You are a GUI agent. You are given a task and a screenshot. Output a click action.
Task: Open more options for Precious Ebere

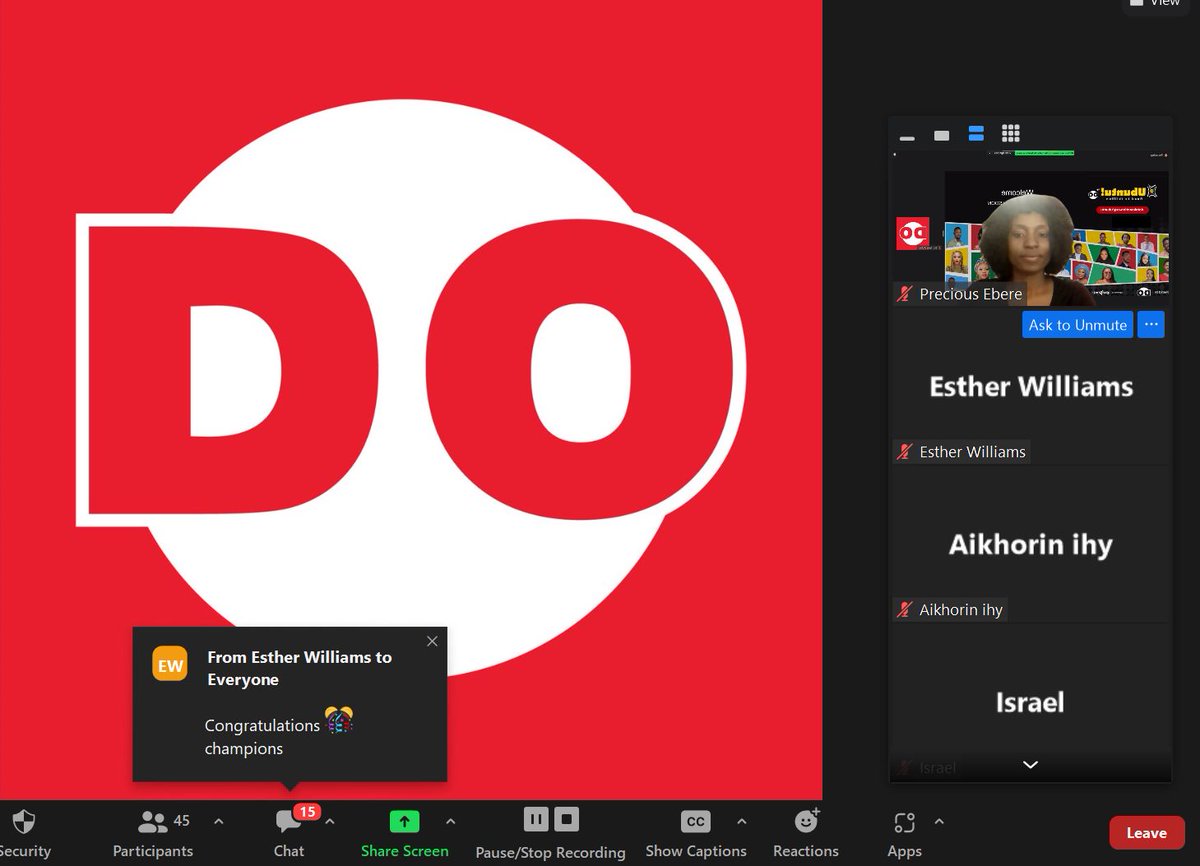click(x=1151, y=325)
